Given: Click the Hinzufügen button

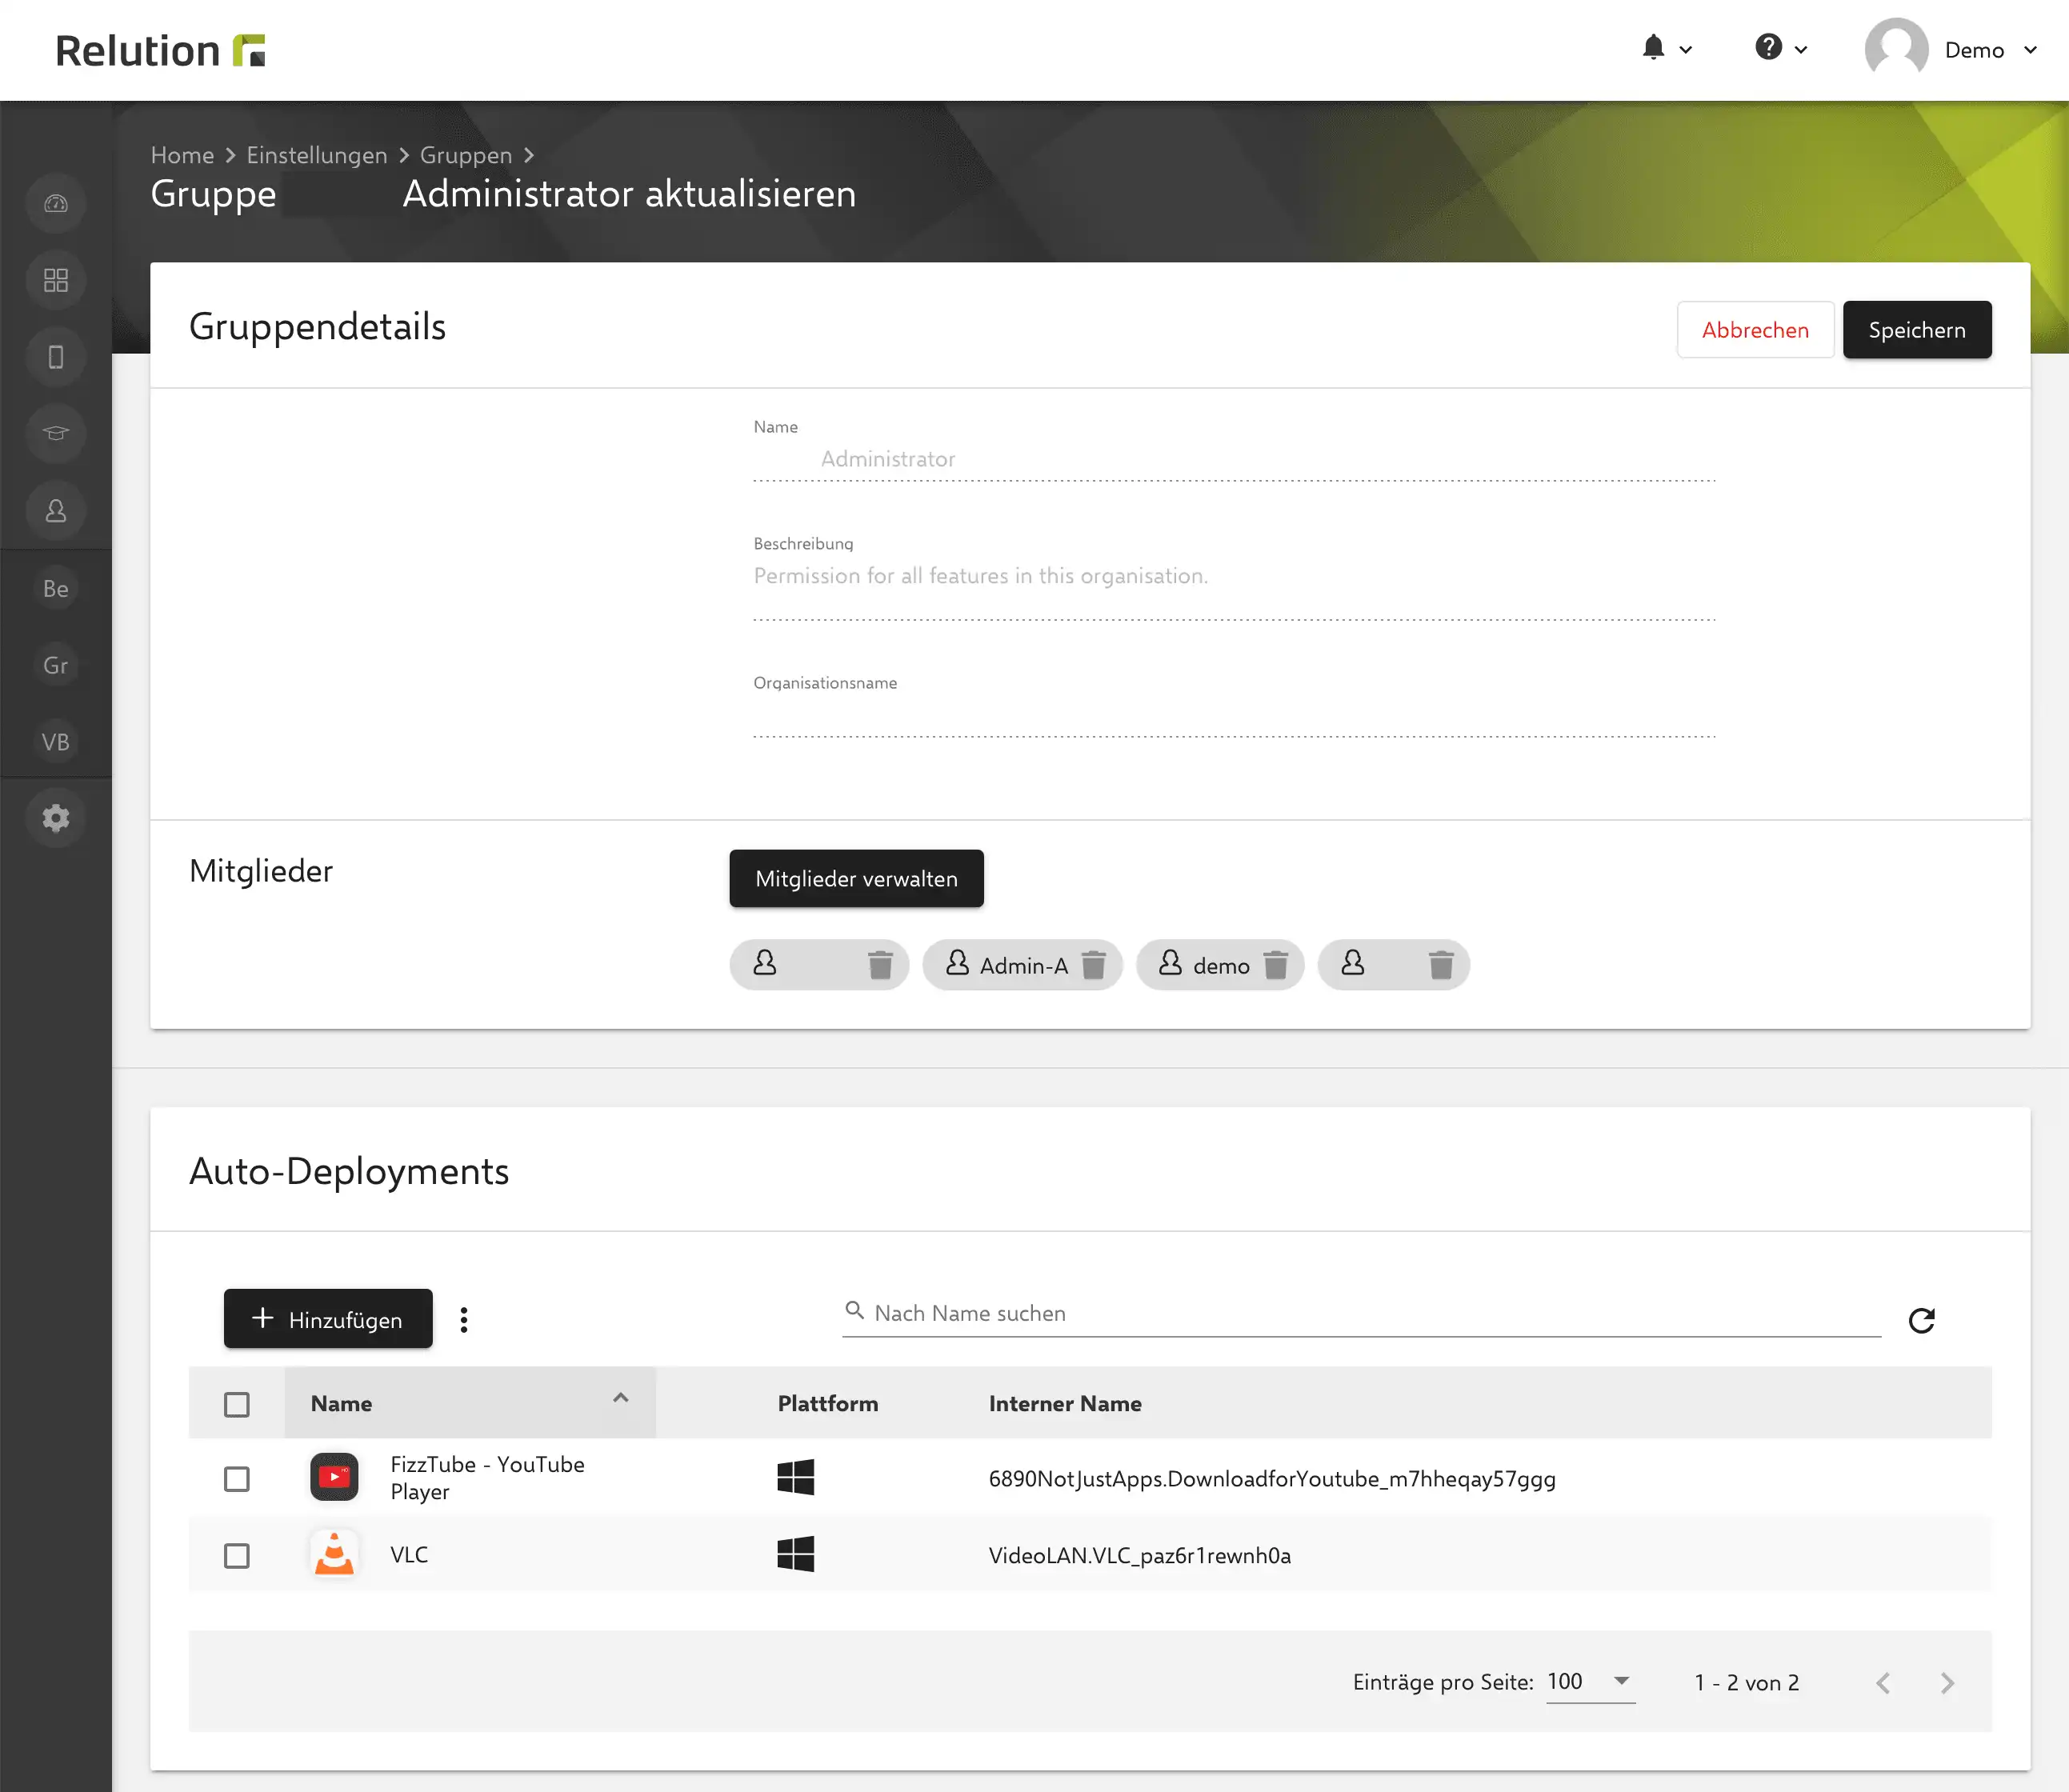Looking at the screenshot, I should point(328,1319).
